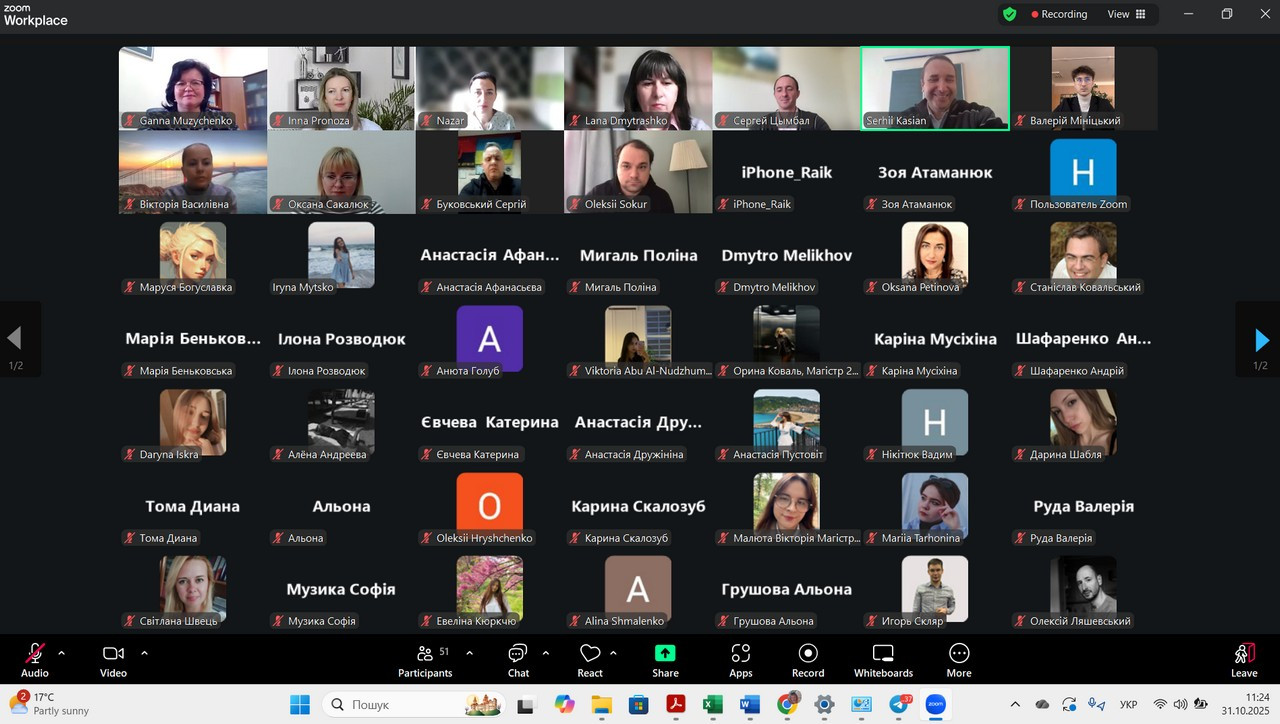Open the Chat panel
The width and height of the screenshot is (1280, 724).
[518, 660]
